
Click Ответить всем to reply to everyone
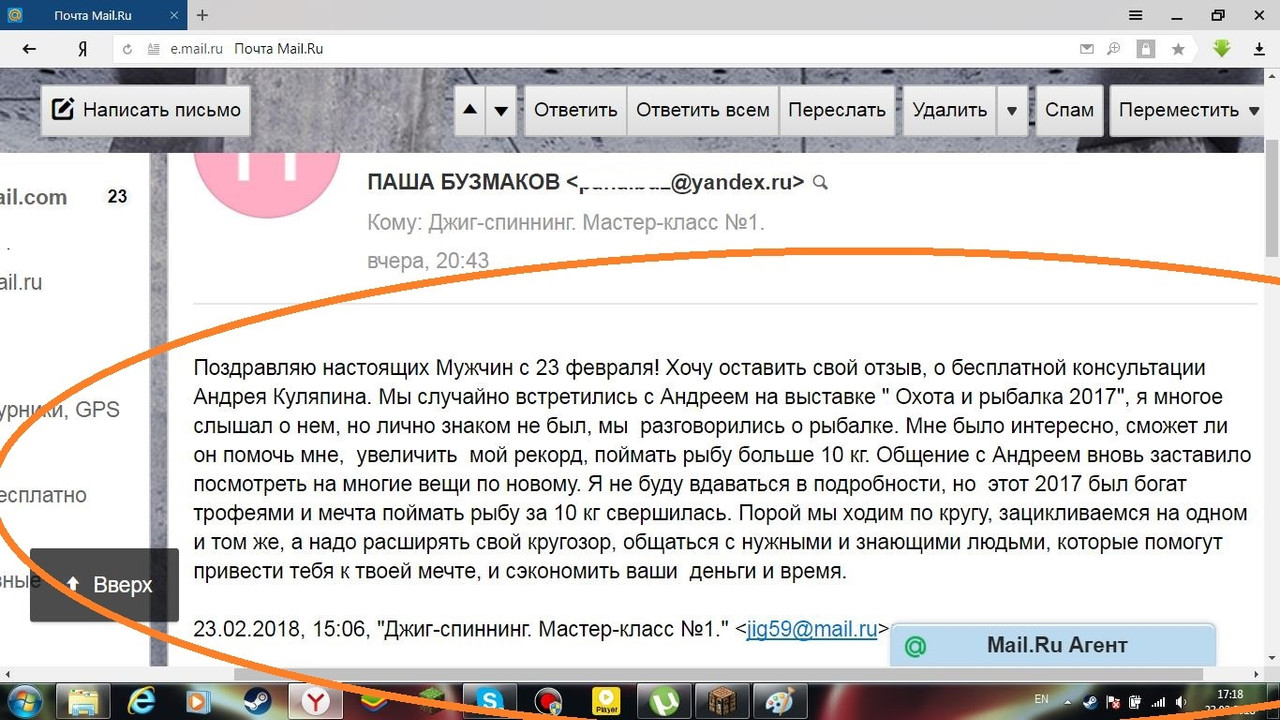point(702,110)
